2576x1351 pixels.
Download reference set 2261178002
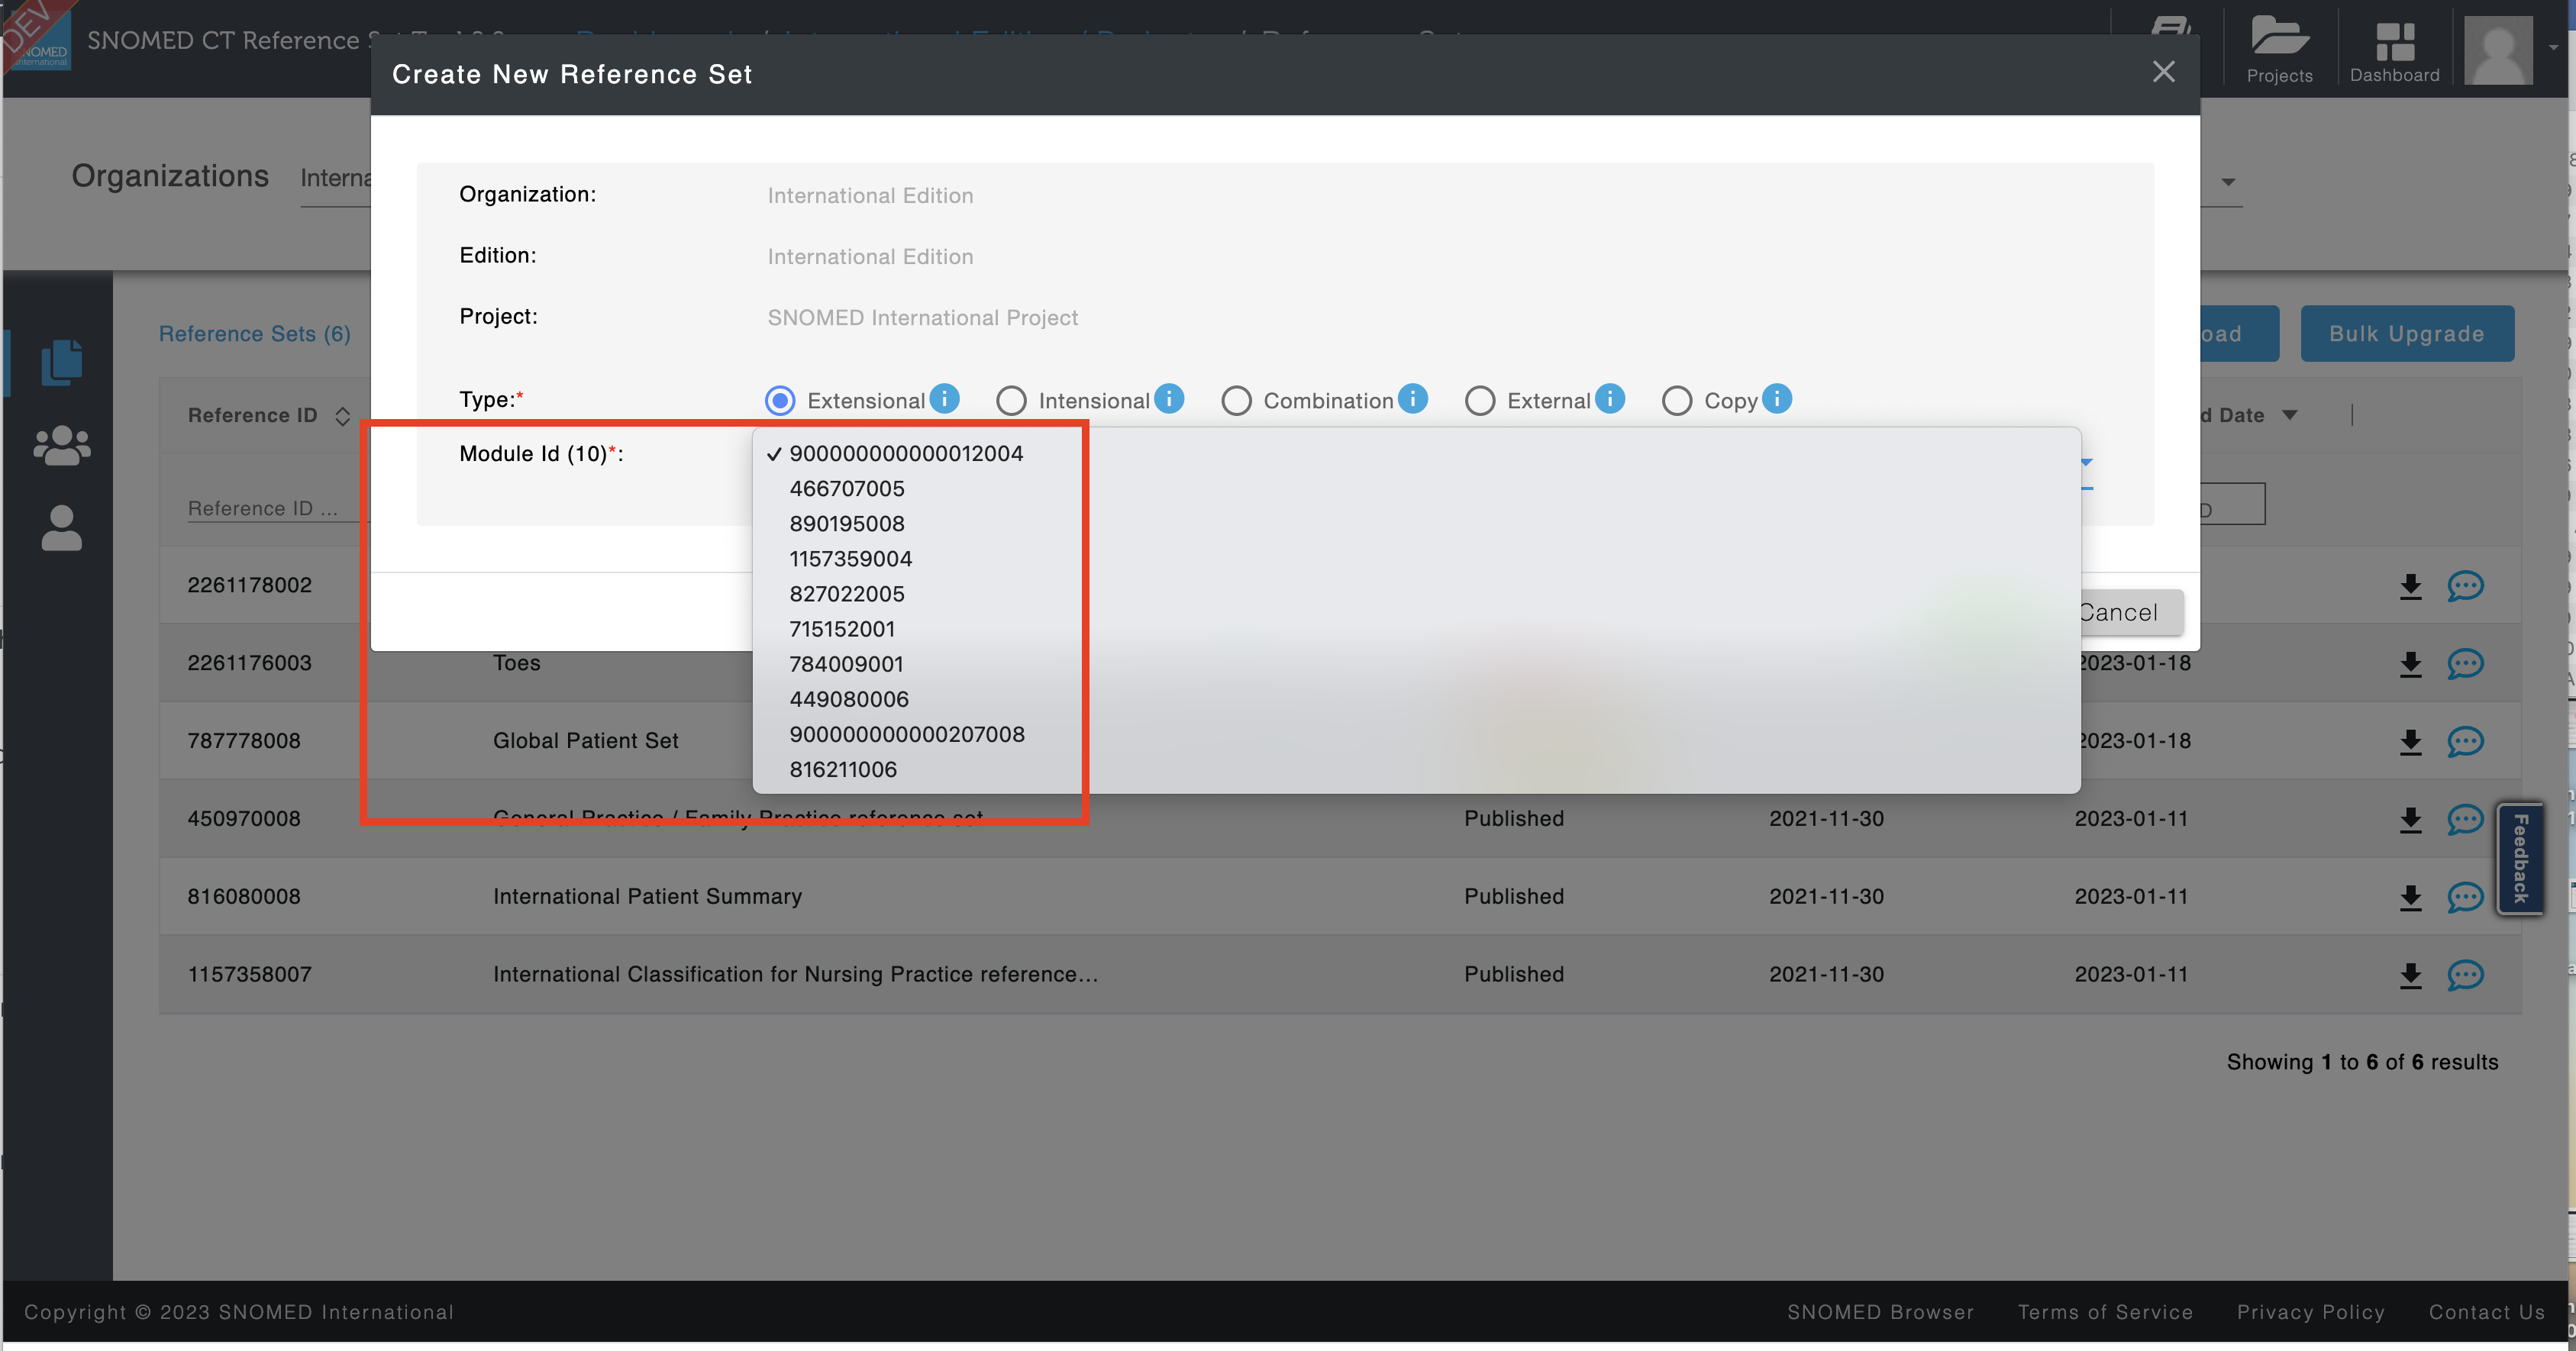click(x=2410, y=586)
